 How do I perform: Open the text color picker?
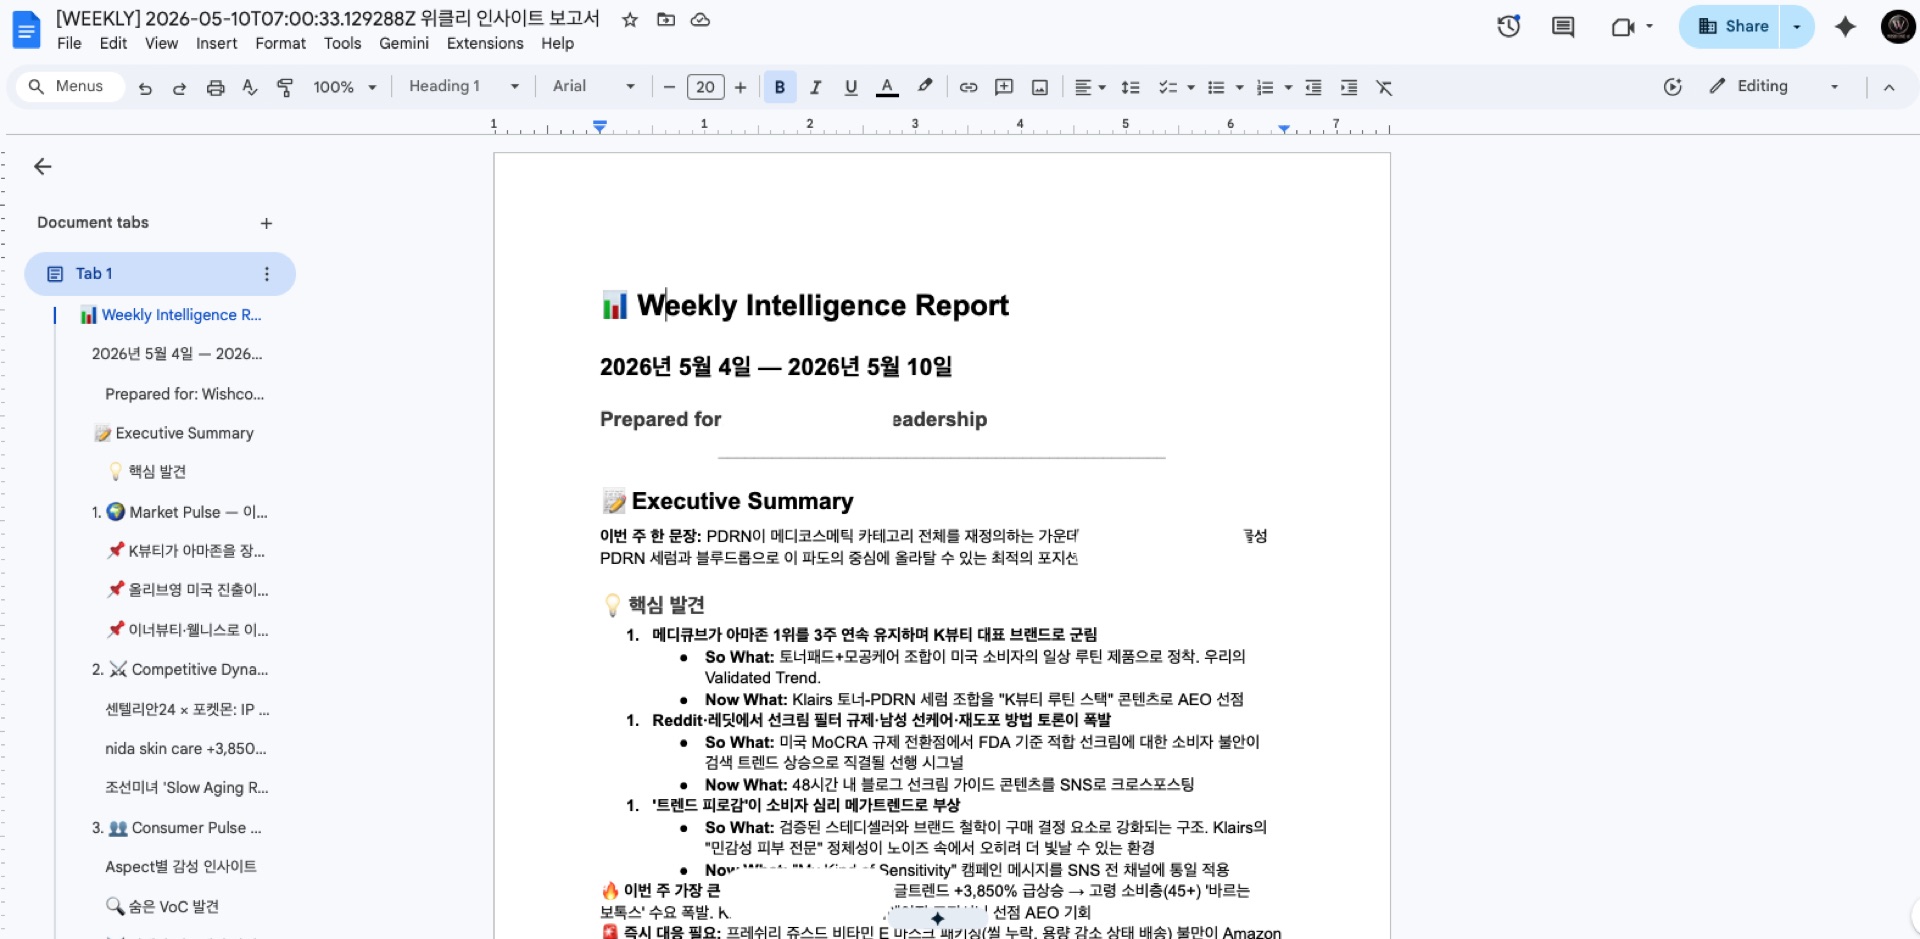click(x=887, y=87)
